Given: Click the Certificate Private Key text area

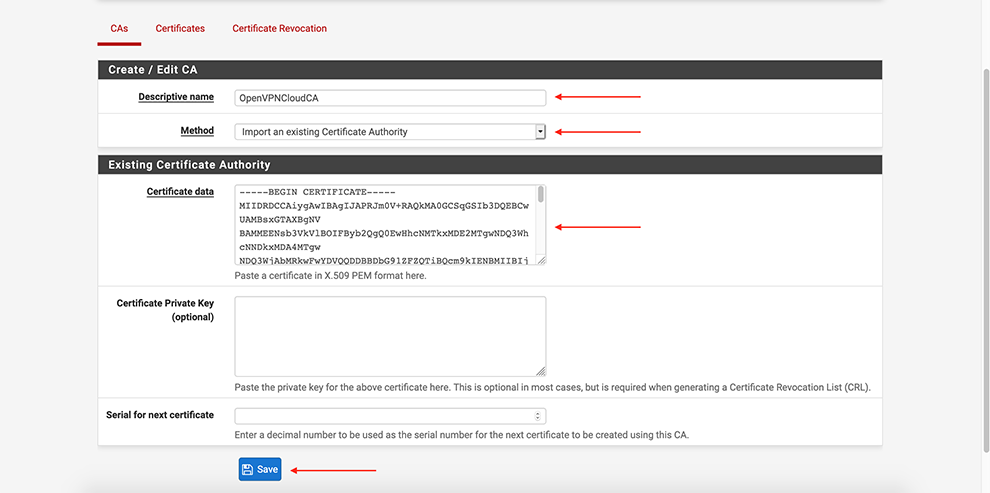Looking at the screenshot, I should [390, 336].
